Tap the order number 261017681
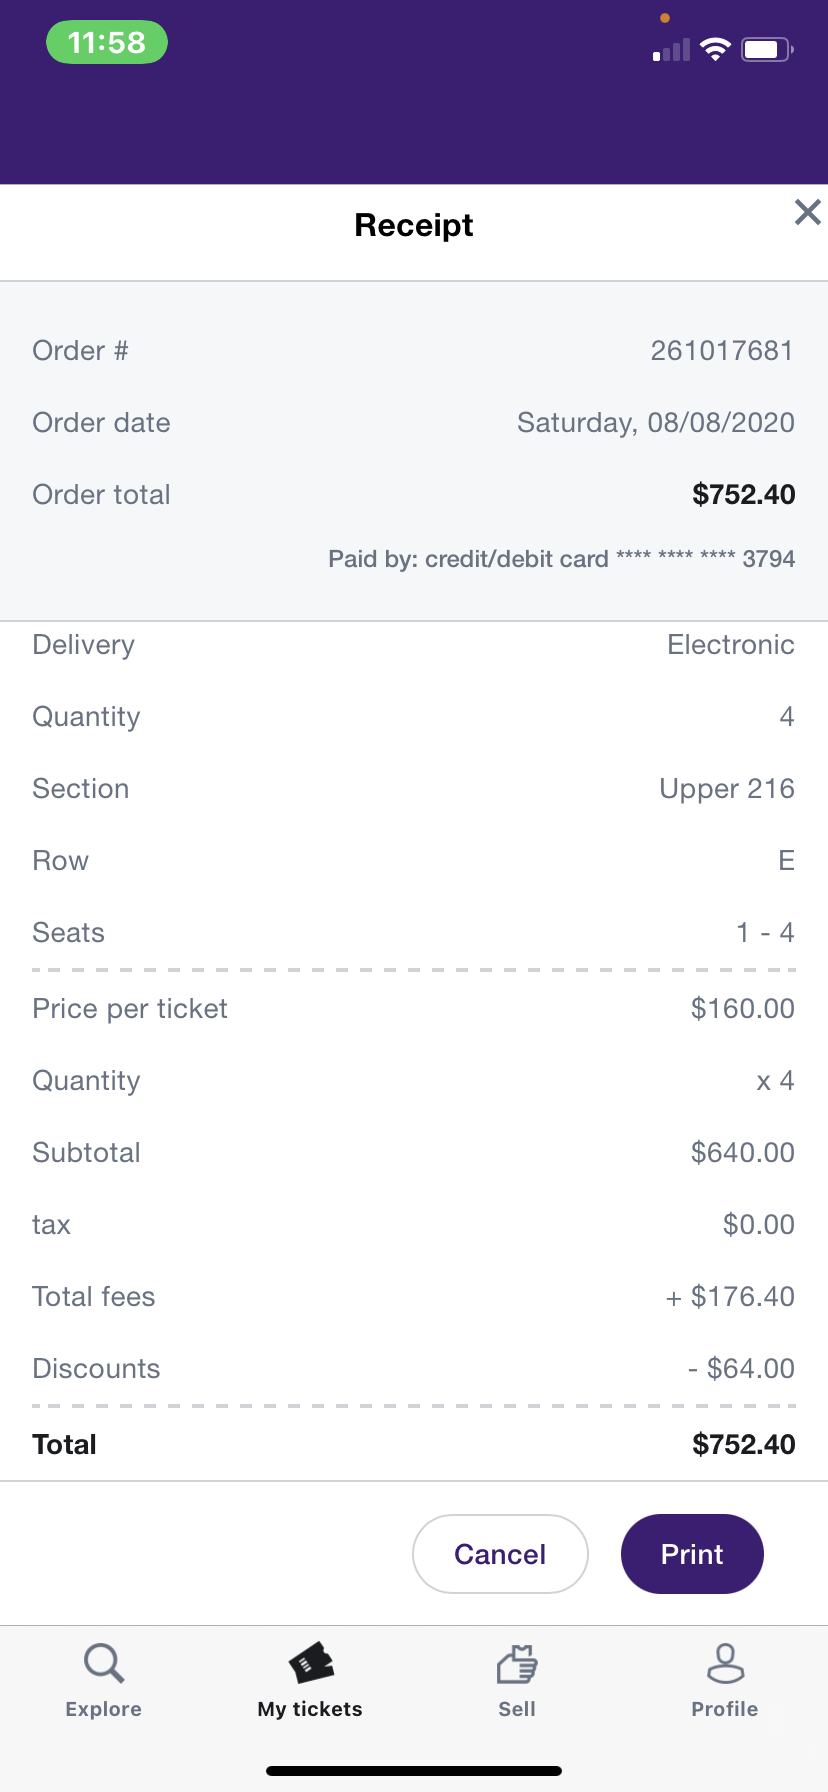 tap(721, 351)
